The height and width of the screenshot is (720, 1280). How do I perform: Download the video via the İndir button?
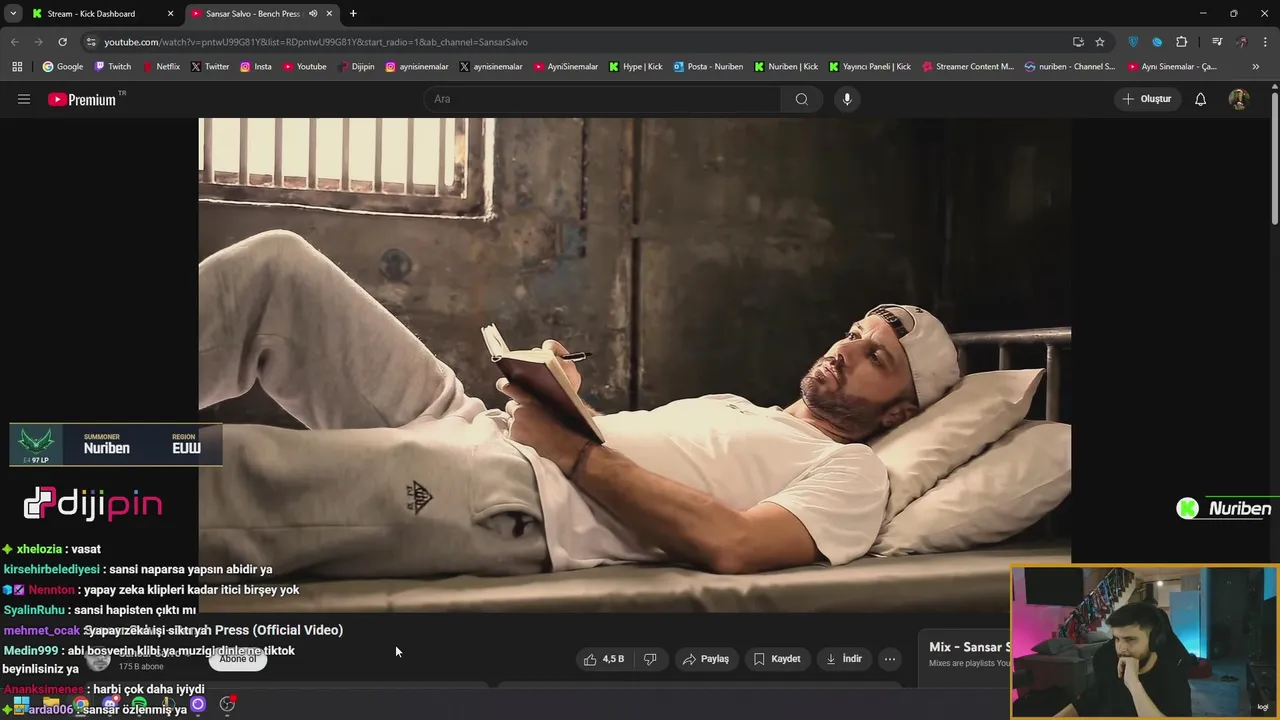[x=844, y=659]
